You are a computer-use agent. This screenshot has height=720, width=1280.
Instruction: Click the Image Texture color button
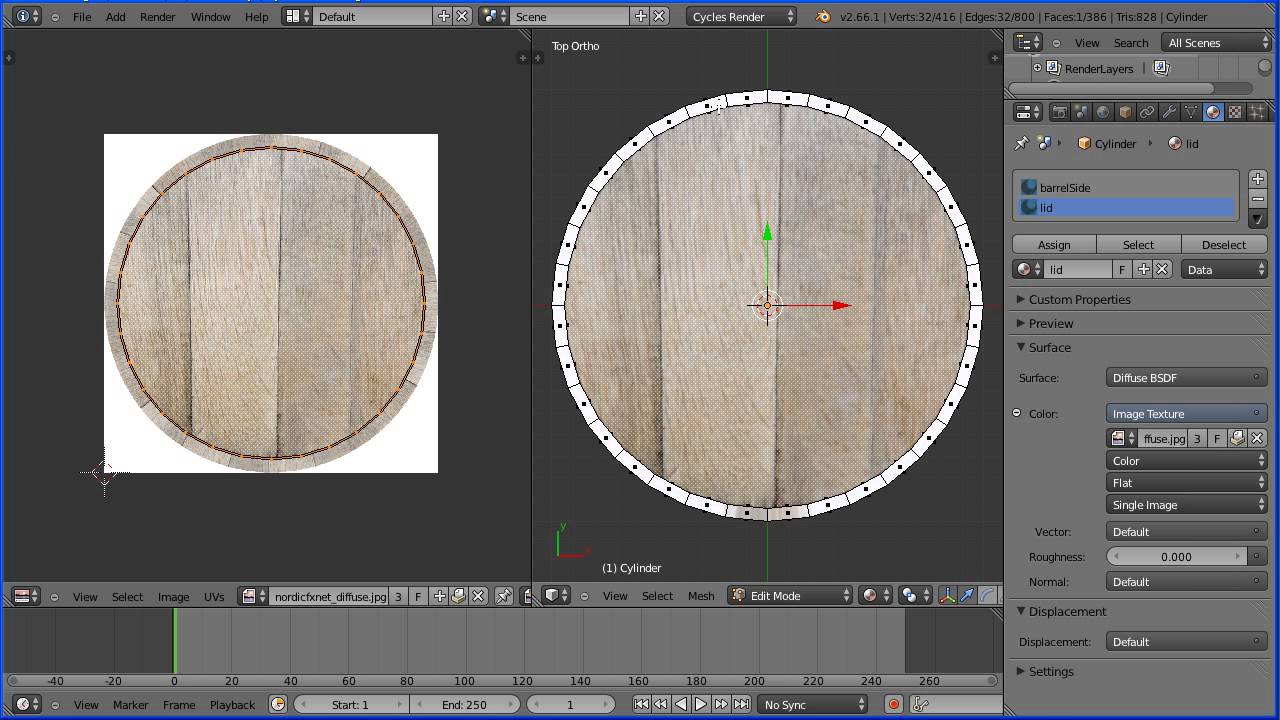pos(1187,414)
